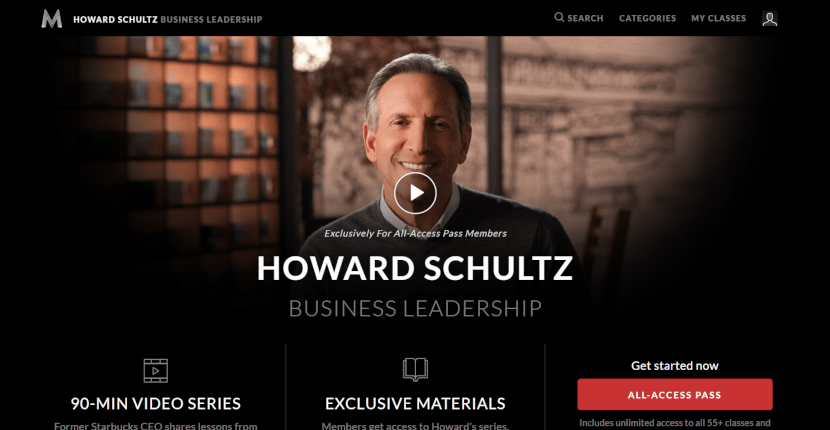Image resolution: width=830 pixels, height=430 pixels.
Task: Click the SEARCH label in header
Action: pos(585,18)
